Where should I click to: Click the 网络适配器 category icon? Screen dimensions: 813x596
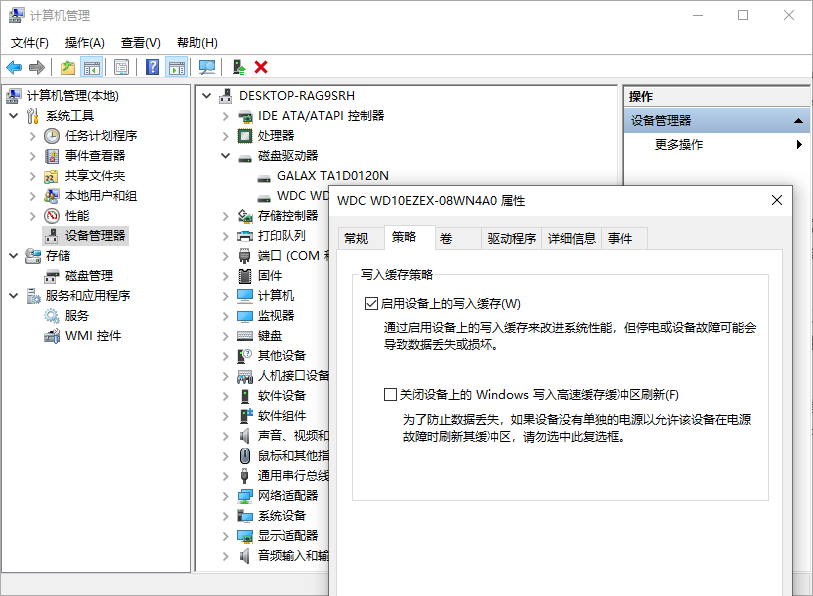click(245, 495)
